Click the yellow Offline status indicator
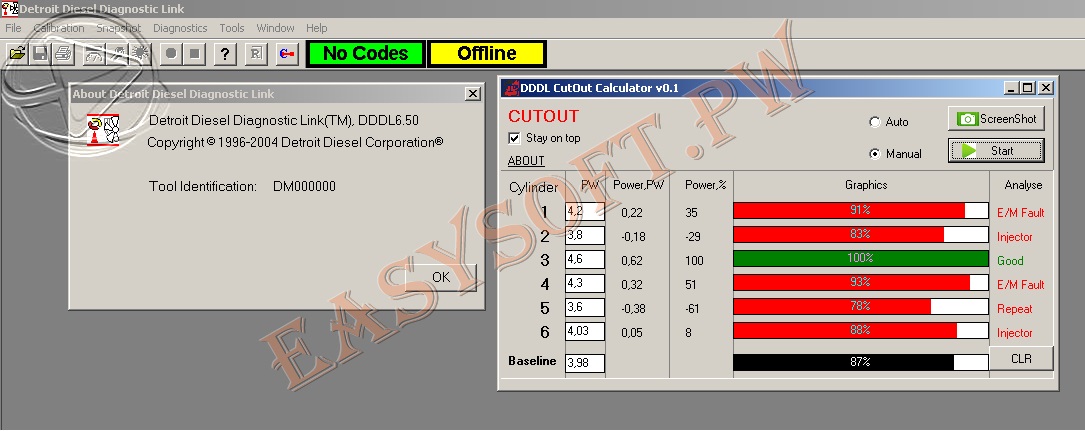 (x=486, y=53)
